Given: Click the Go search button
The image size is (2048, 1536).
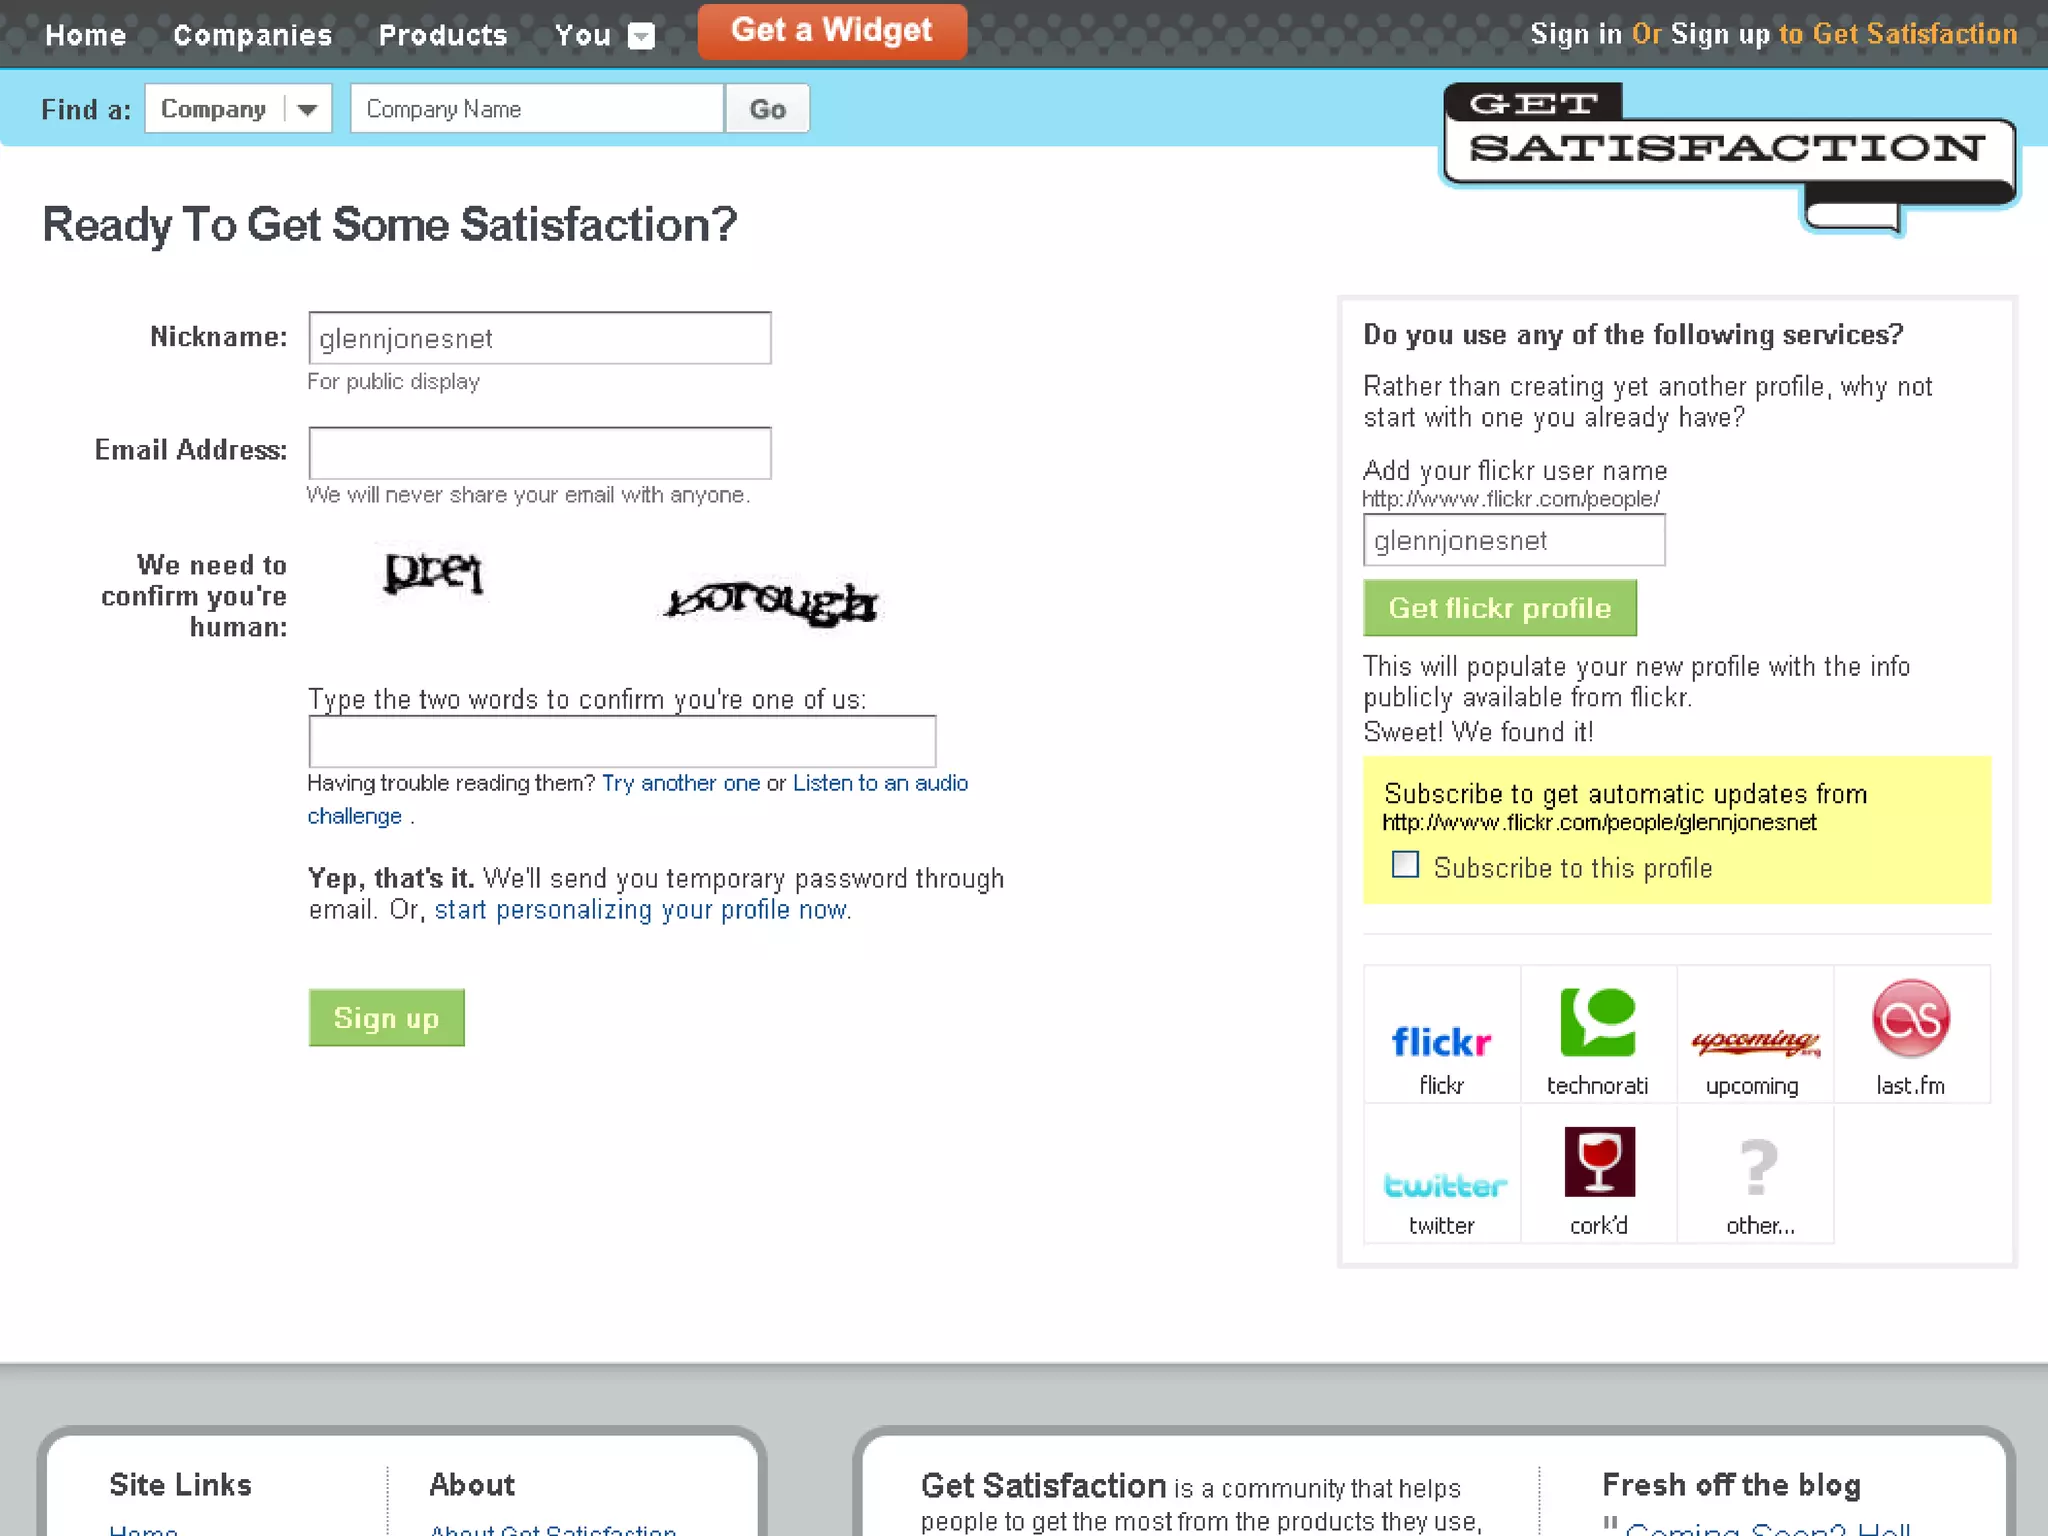Looking at the screenshot, I should click(767, 108).
